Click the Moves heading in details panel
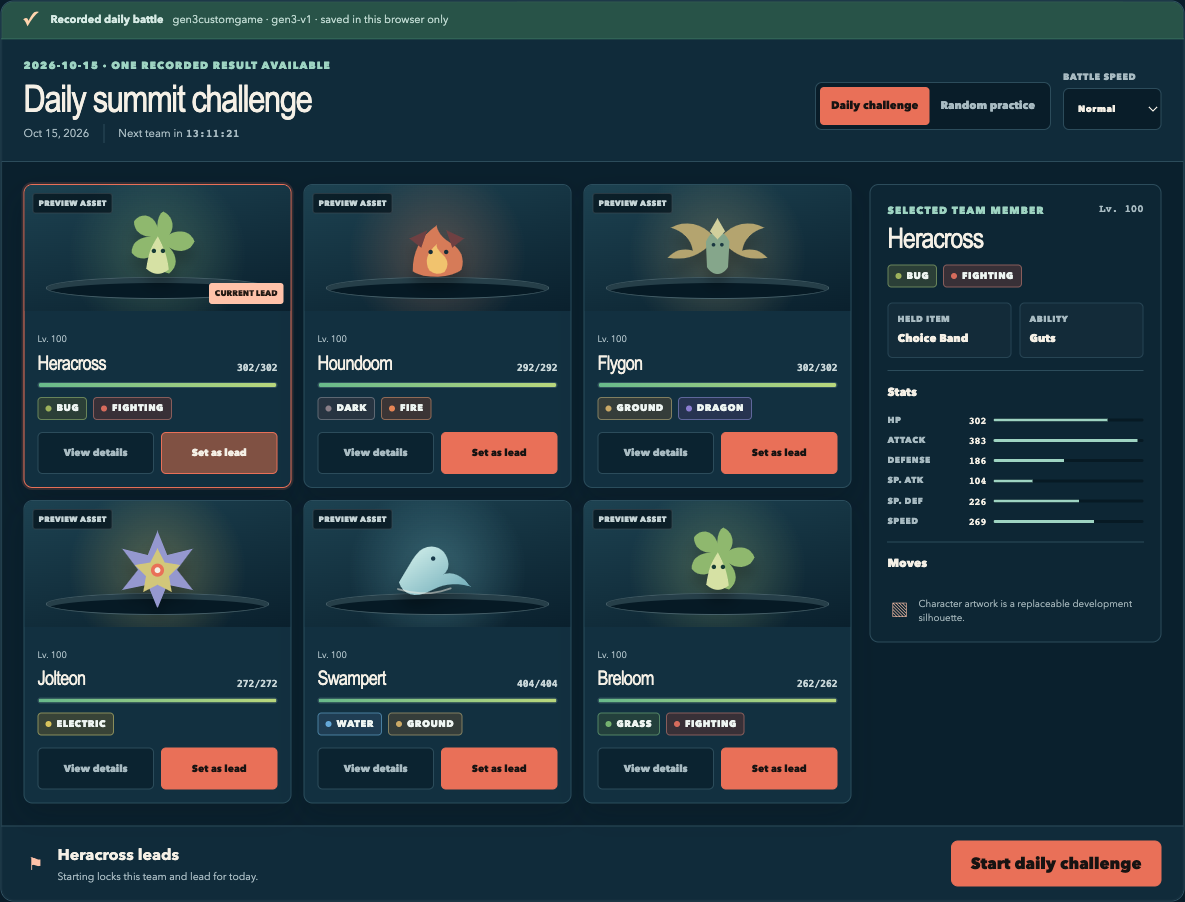 pyautogui.click(x=907, y=563)
